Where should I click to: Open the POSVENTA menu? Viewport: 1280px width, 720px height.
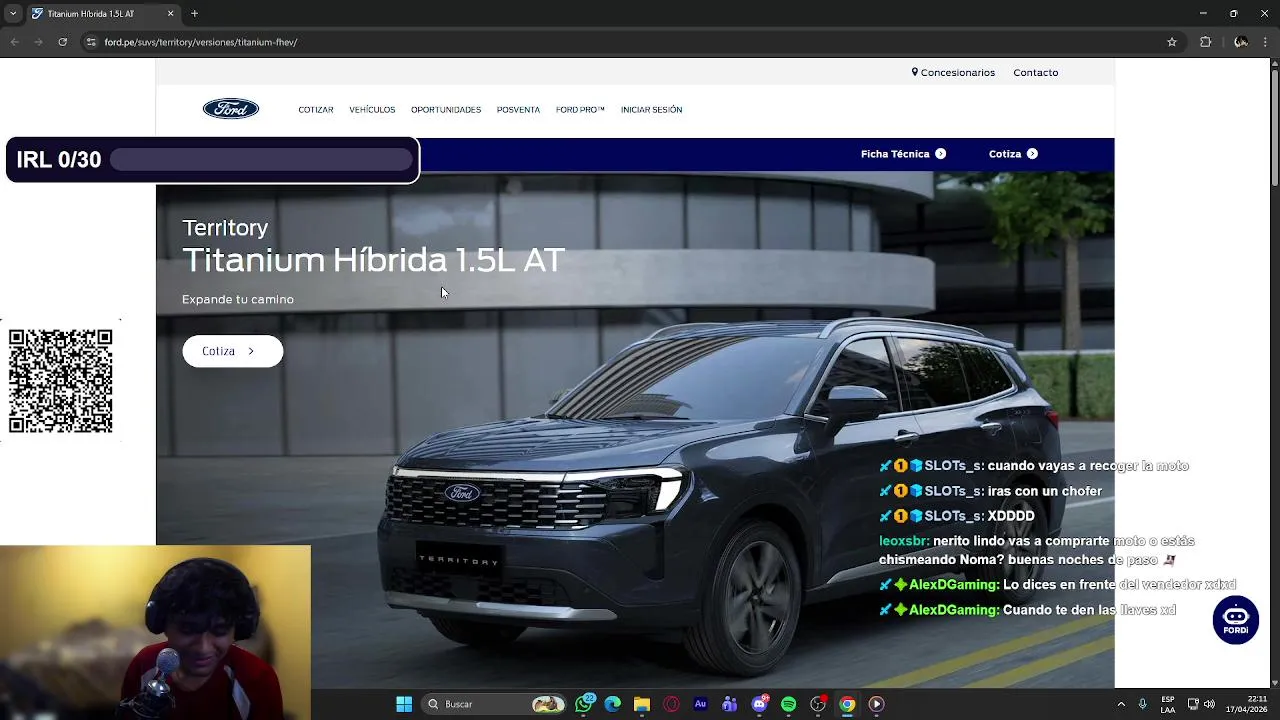(518, 110)
